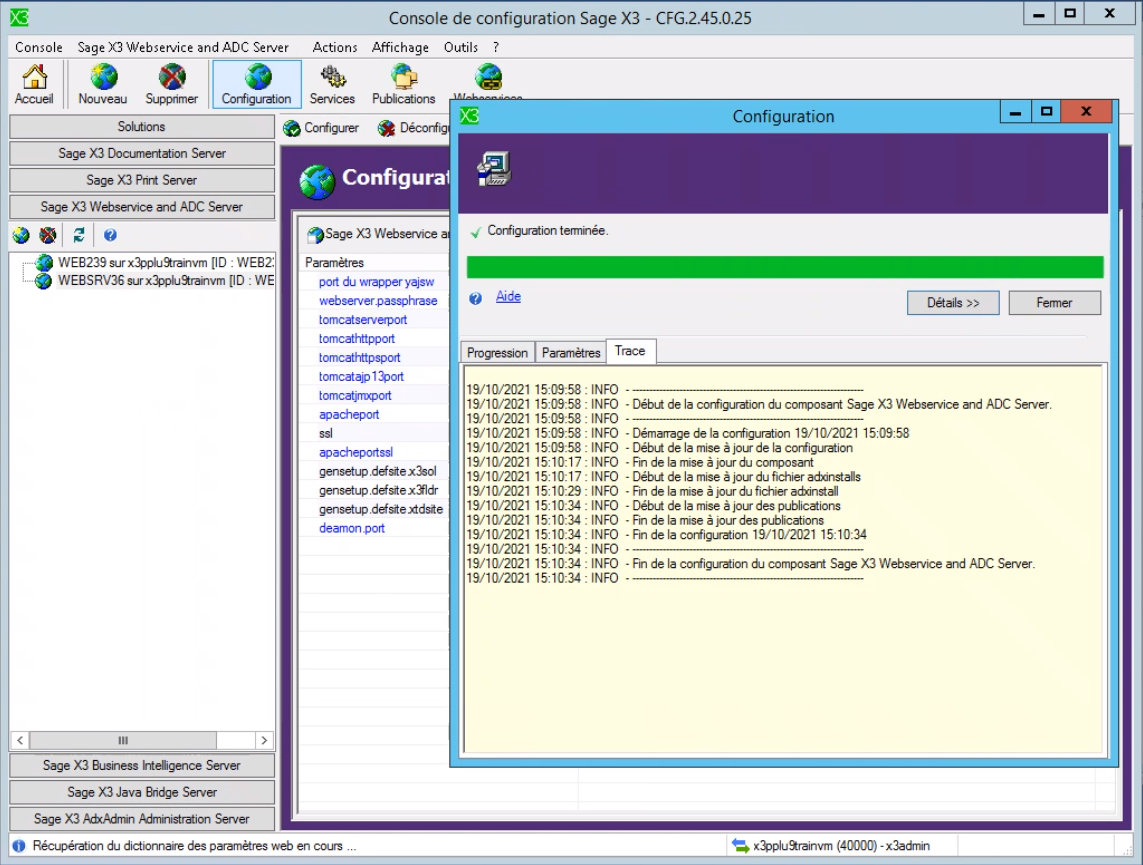
Task: Click the Fermer button
Action: (x=1054, y=303)
